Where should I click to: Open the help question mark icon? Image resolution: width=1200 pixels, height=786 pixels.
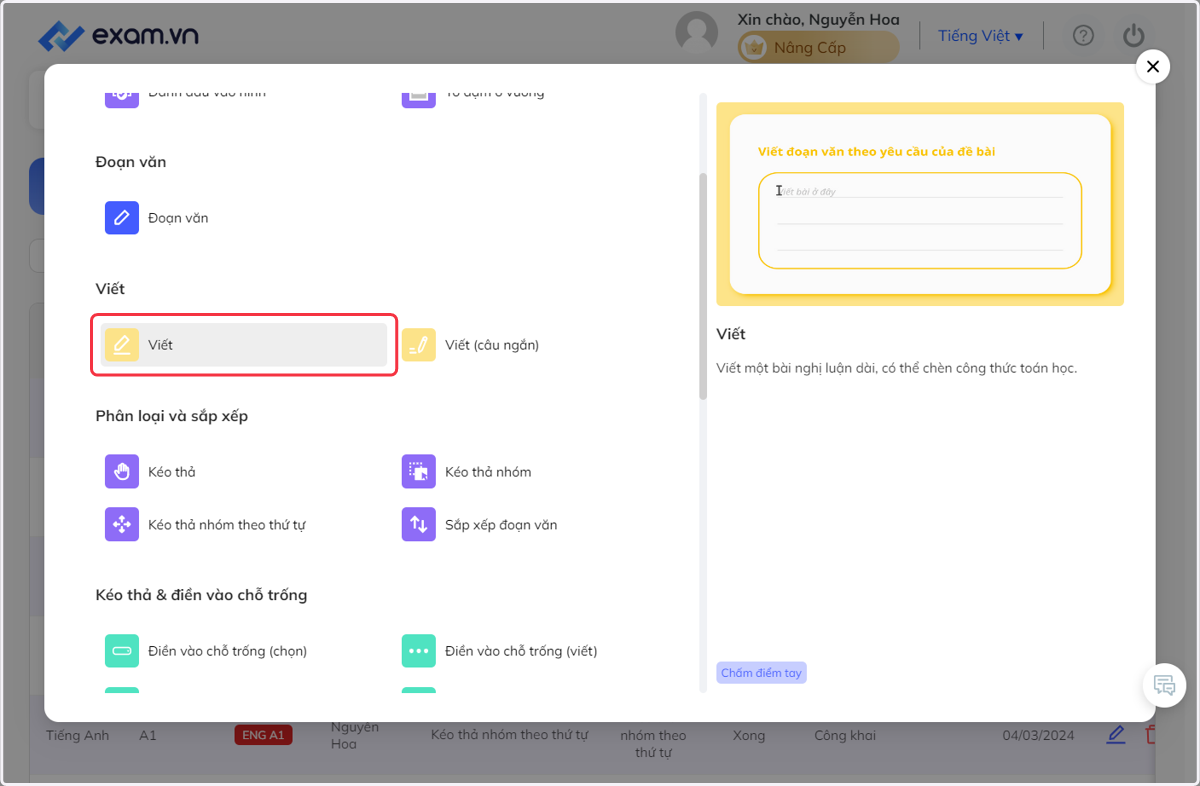point(1083,36)
